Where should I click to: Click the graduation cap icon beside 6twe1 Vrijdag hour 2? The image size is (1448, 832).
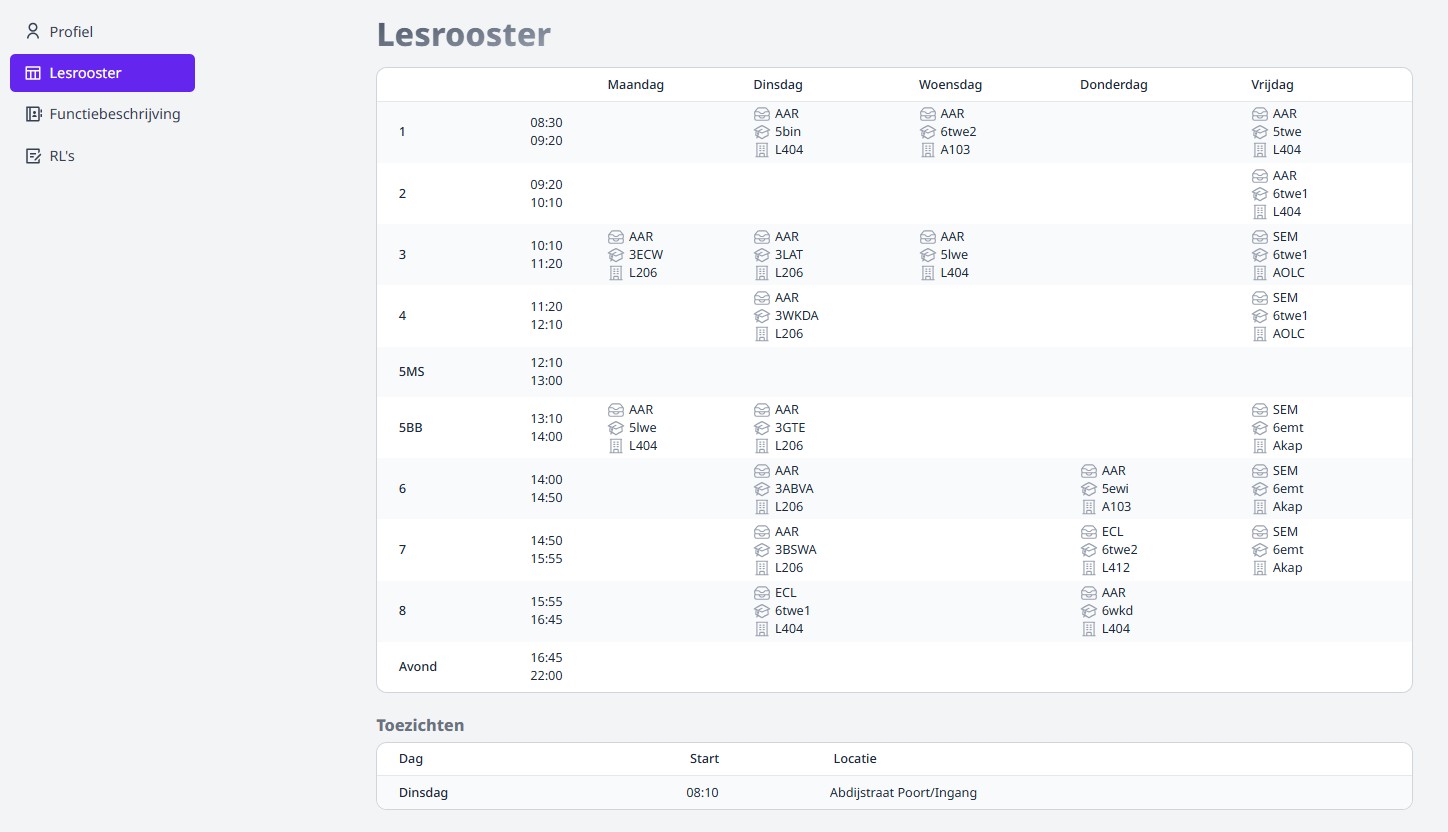tap(1259, 193)
